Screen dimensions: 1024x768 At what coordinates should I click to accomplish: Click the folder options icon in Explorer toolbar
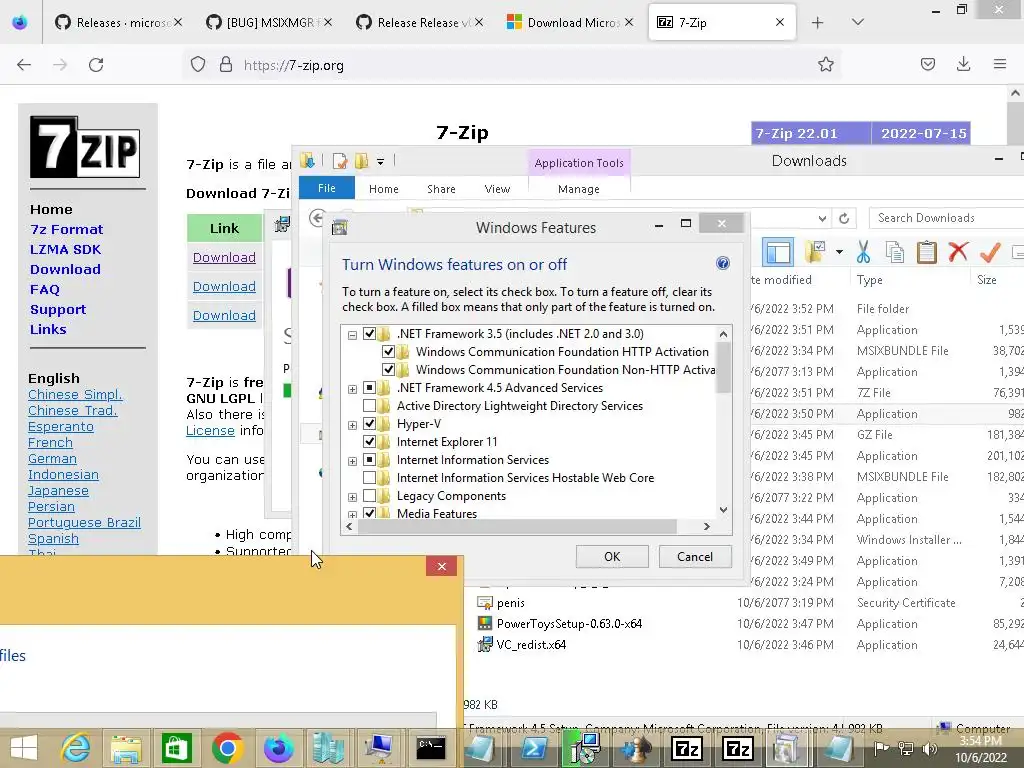point(815,251)
